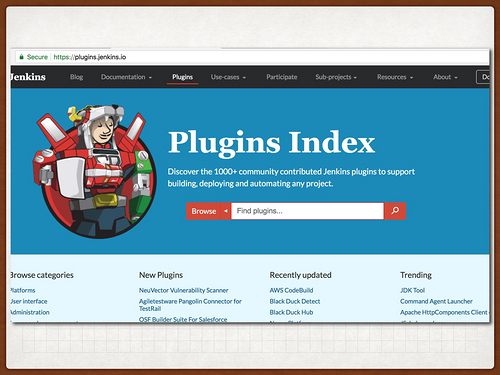Open the Resources dropdown menu
This screenshot has height=375, width=500.
coord(395,77)
